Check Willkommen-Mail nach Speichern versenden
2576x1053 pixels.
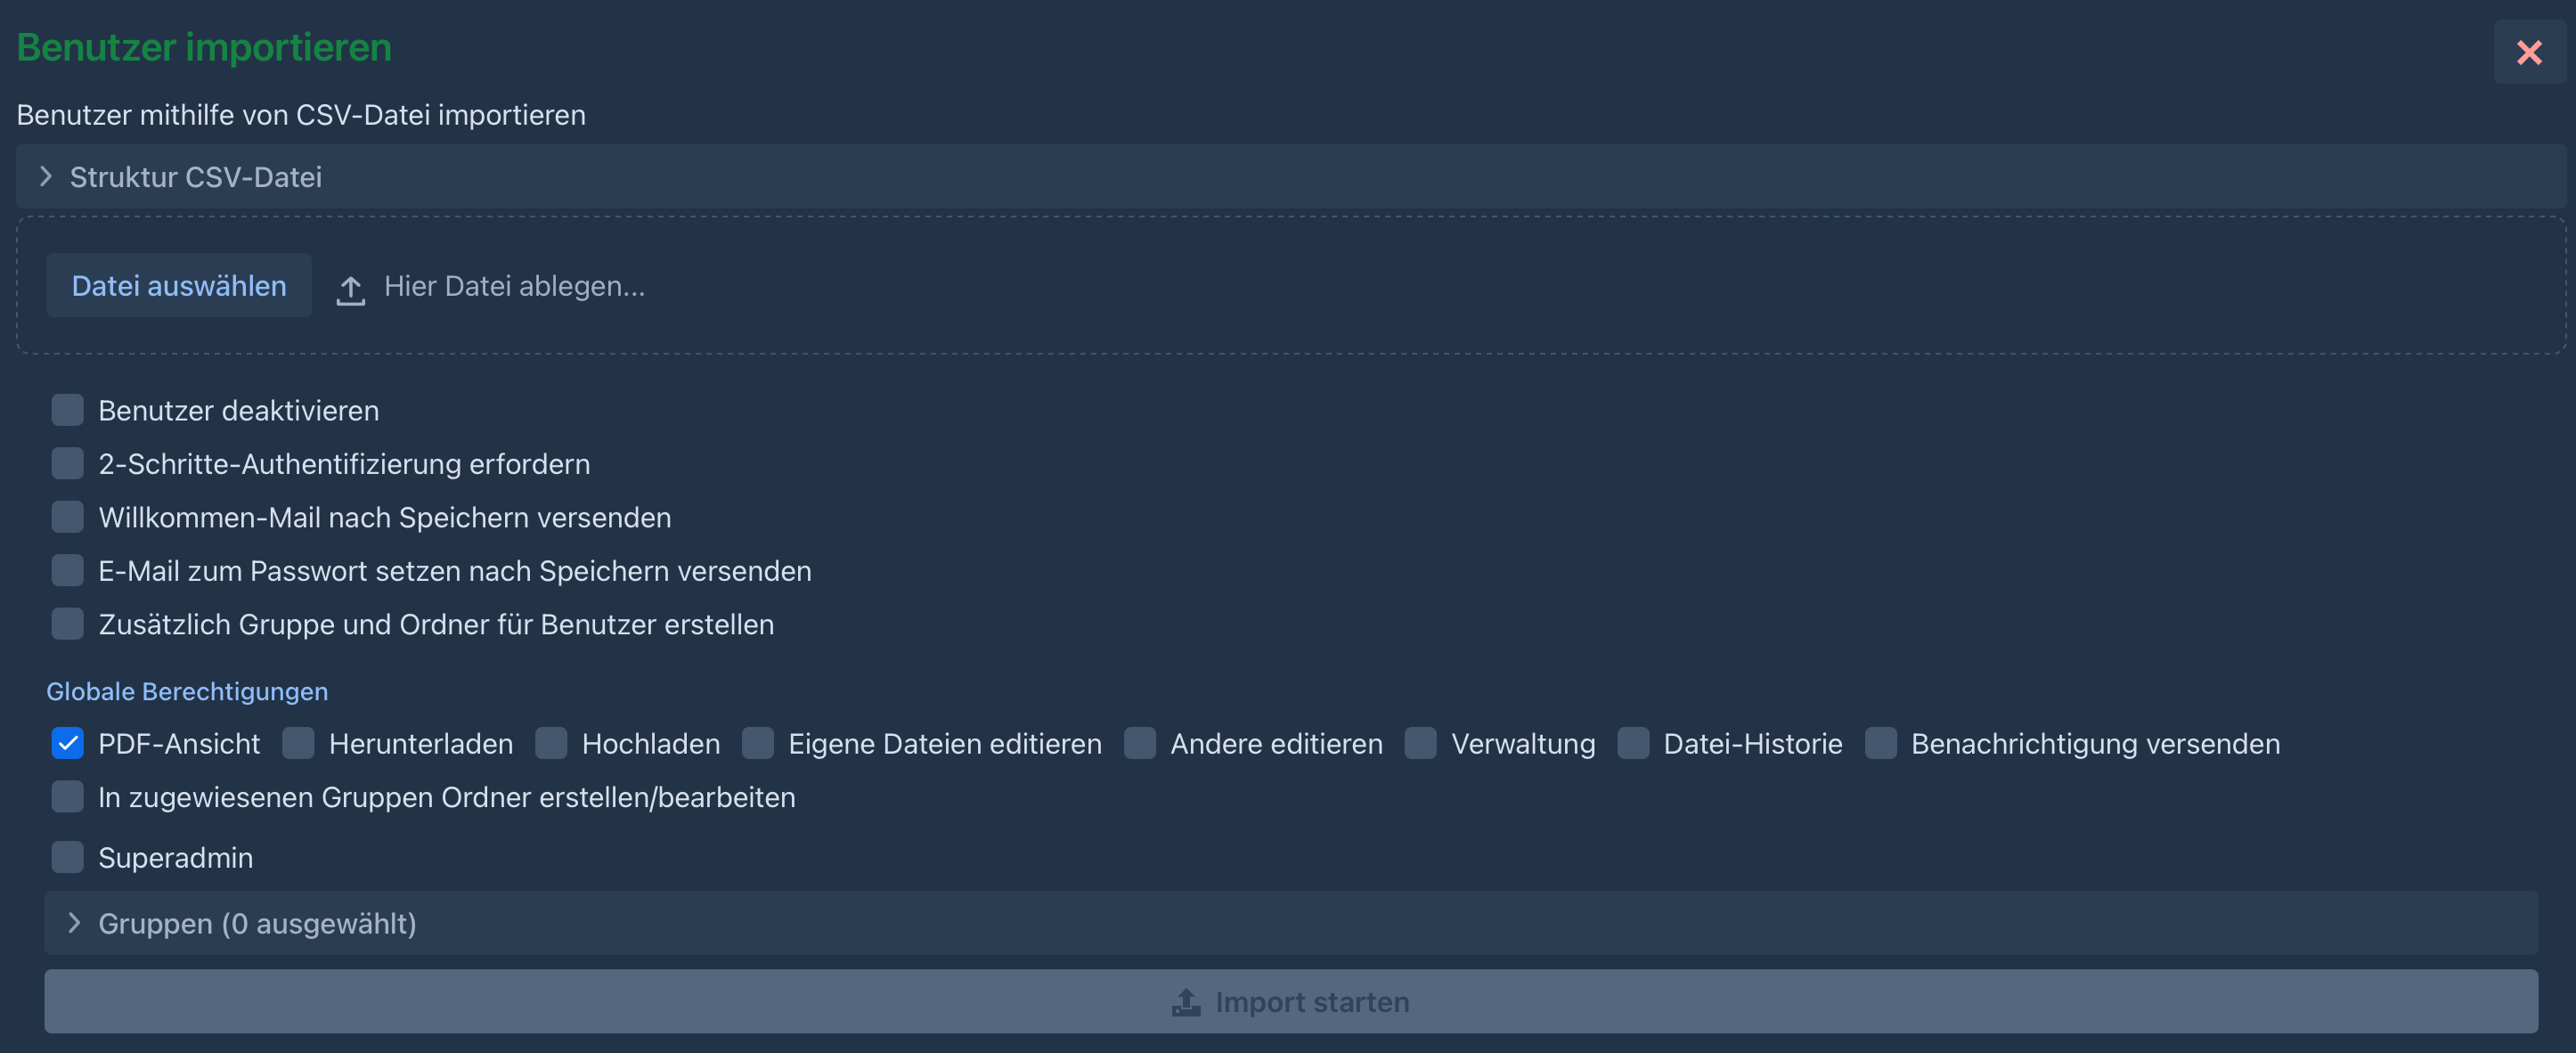pos(67,517)
